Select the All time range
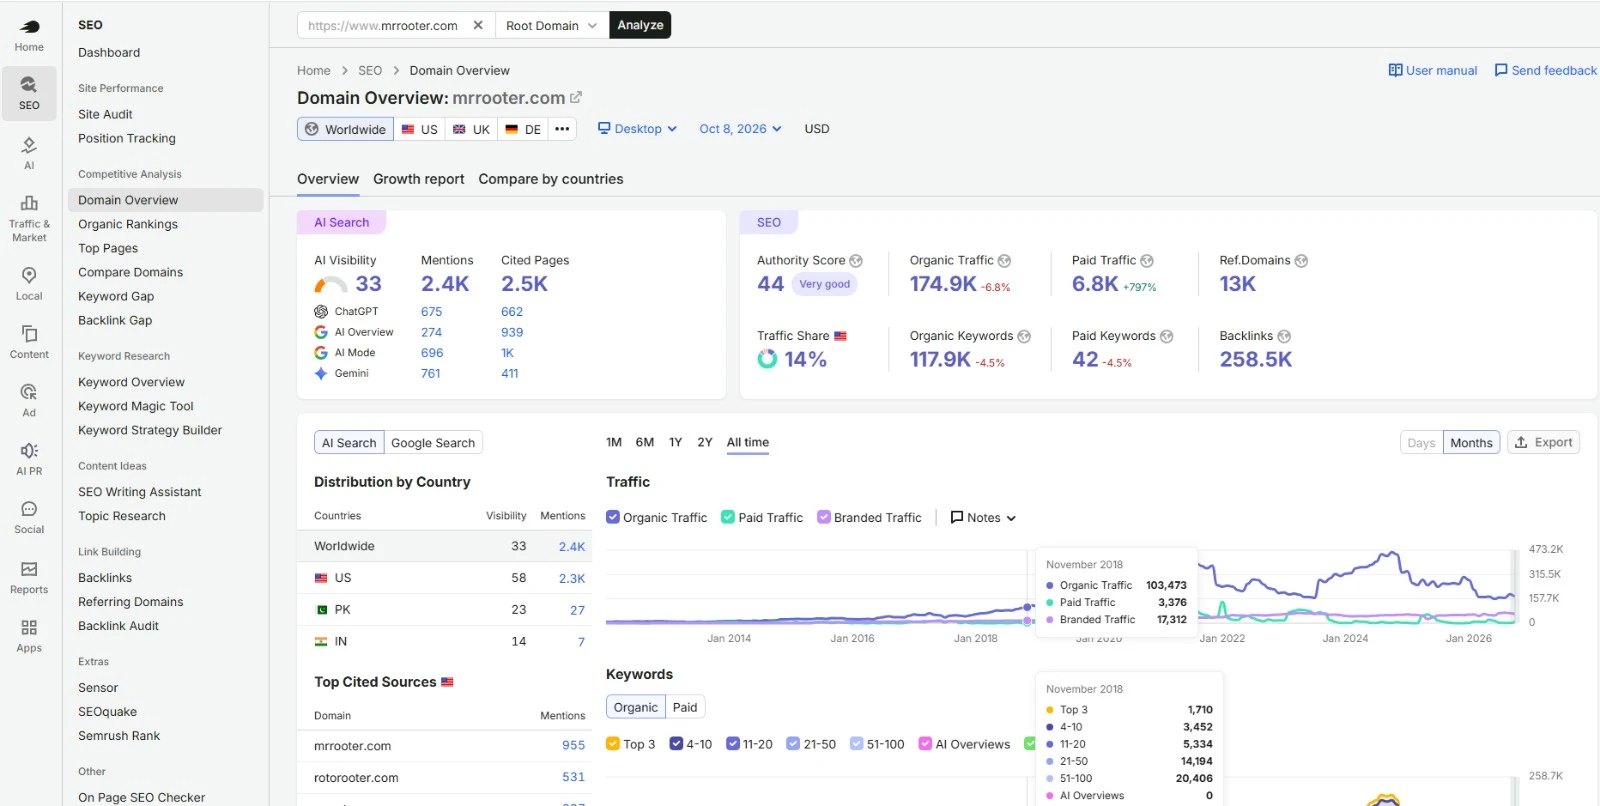This screenshot has width=1600, height=806. tap(748, 442)
